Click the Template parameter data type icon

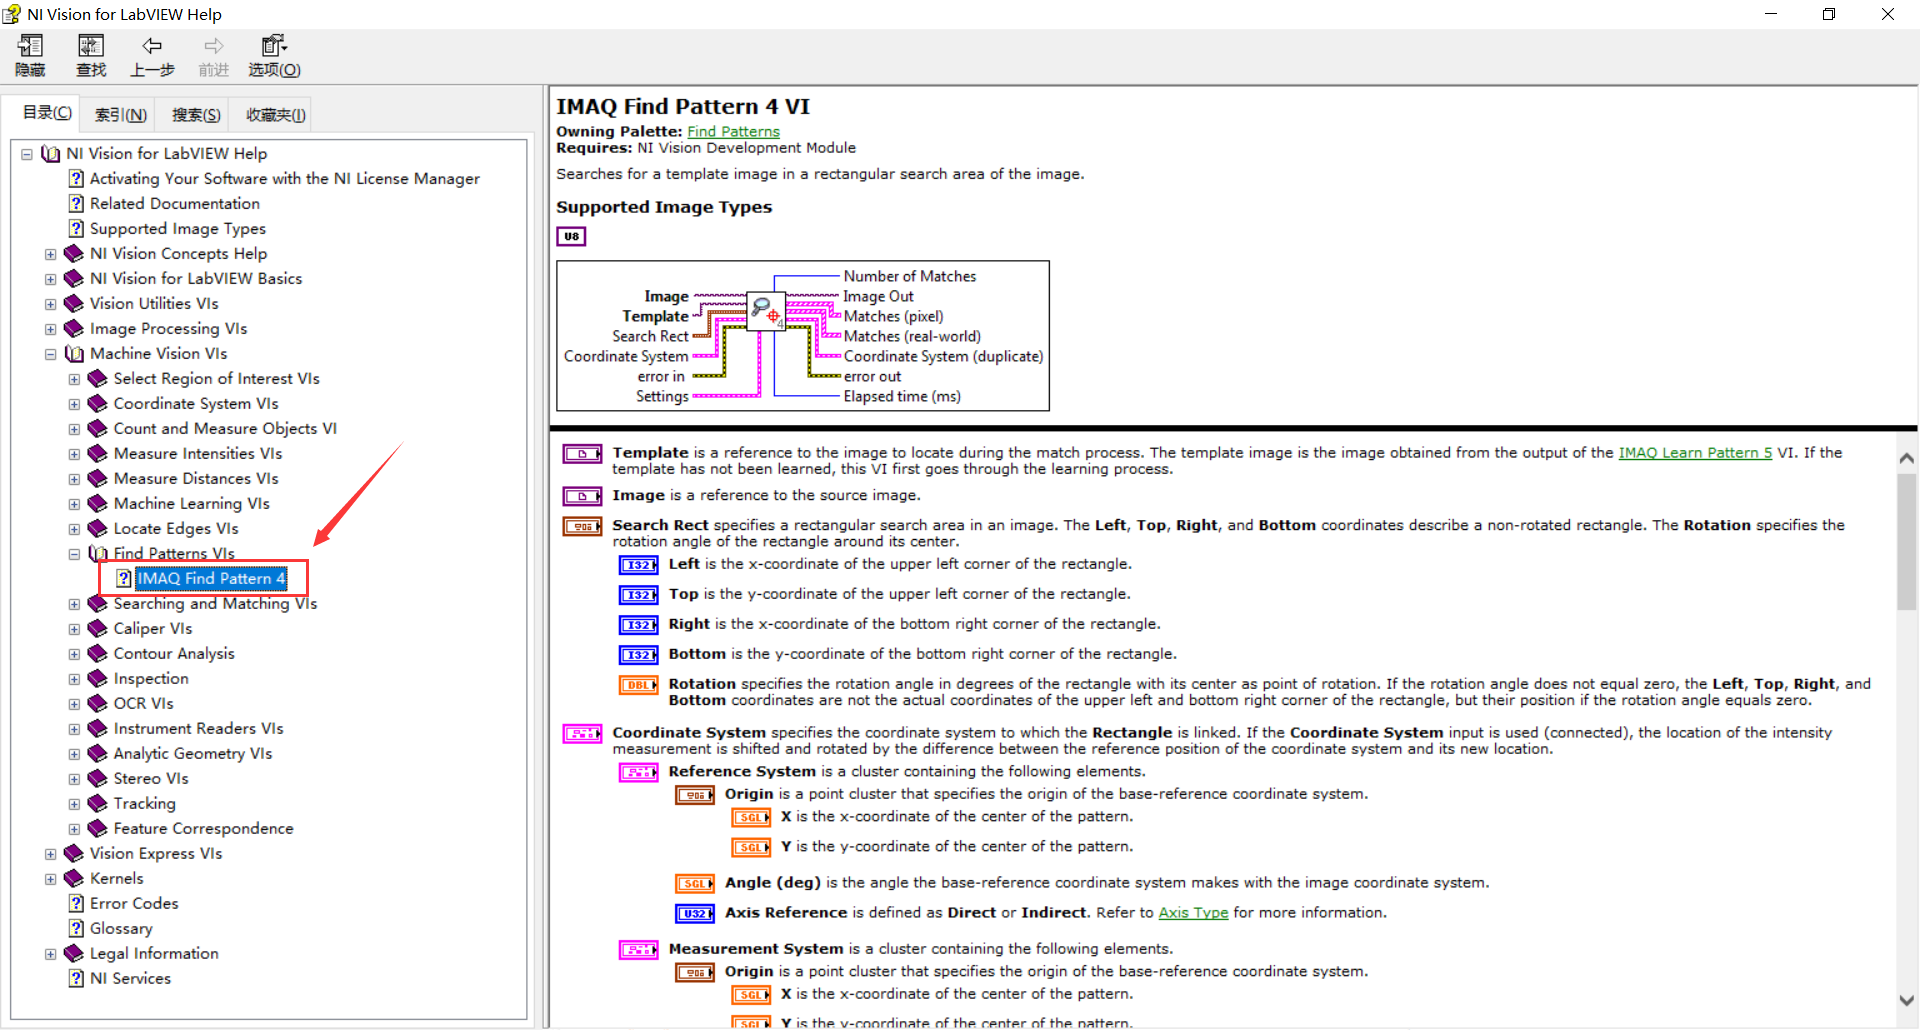[582, 454]
